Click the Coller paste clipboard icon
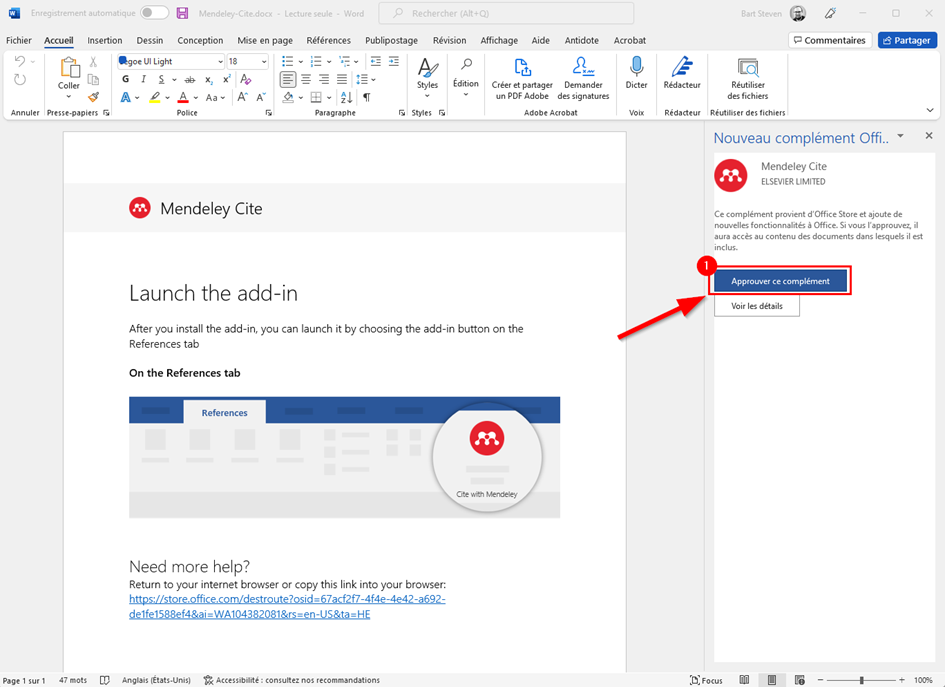The width and height of the screenshot is (945, 687). pos(69,68)
